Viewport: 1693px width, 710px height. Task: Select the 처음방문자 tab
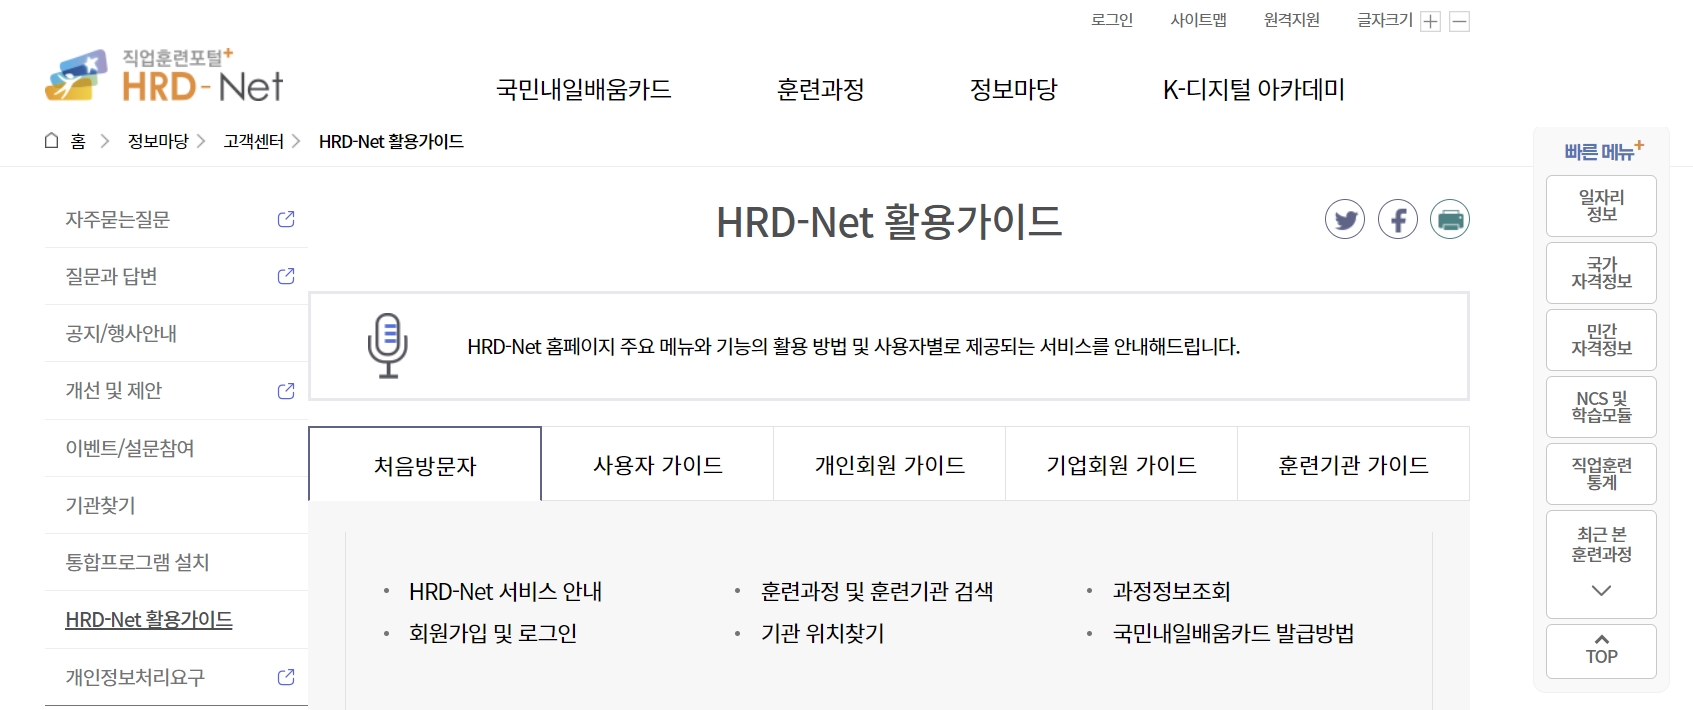click(x=425, y=464)
